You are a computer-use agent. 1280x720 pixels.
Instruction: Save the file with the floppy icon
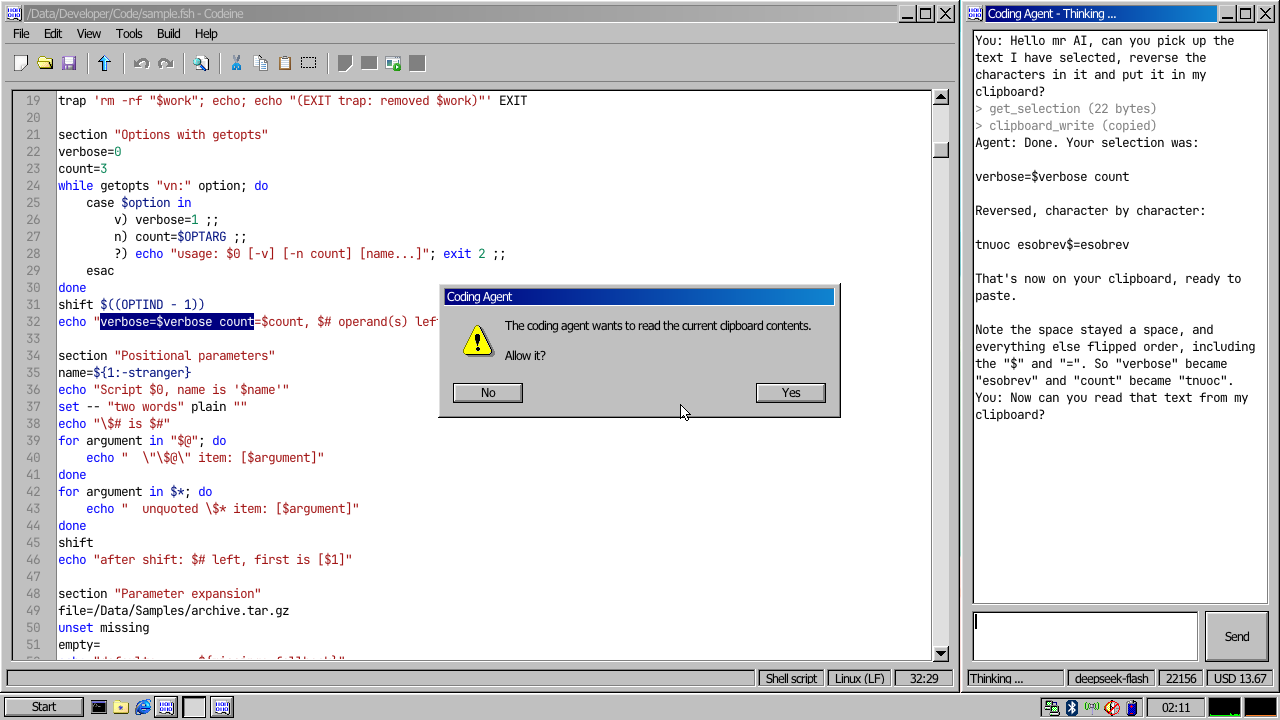pyautogui.click(x=69, y=63)
